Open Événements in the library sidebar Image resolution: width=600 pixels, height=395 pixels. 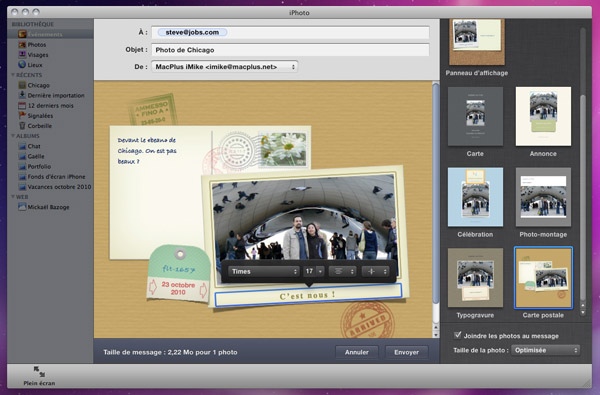50,34
